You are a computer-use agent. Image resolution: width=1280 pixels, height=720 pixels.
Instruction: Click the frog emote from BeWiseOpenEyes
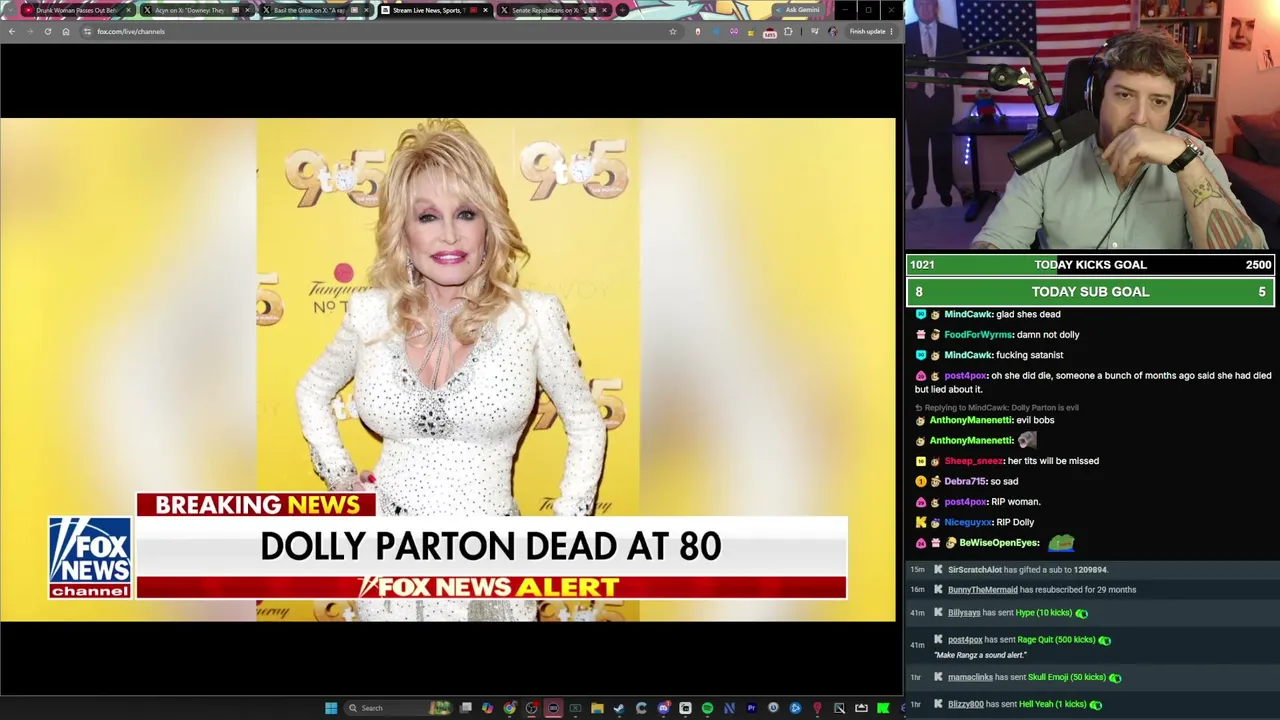1061,542
